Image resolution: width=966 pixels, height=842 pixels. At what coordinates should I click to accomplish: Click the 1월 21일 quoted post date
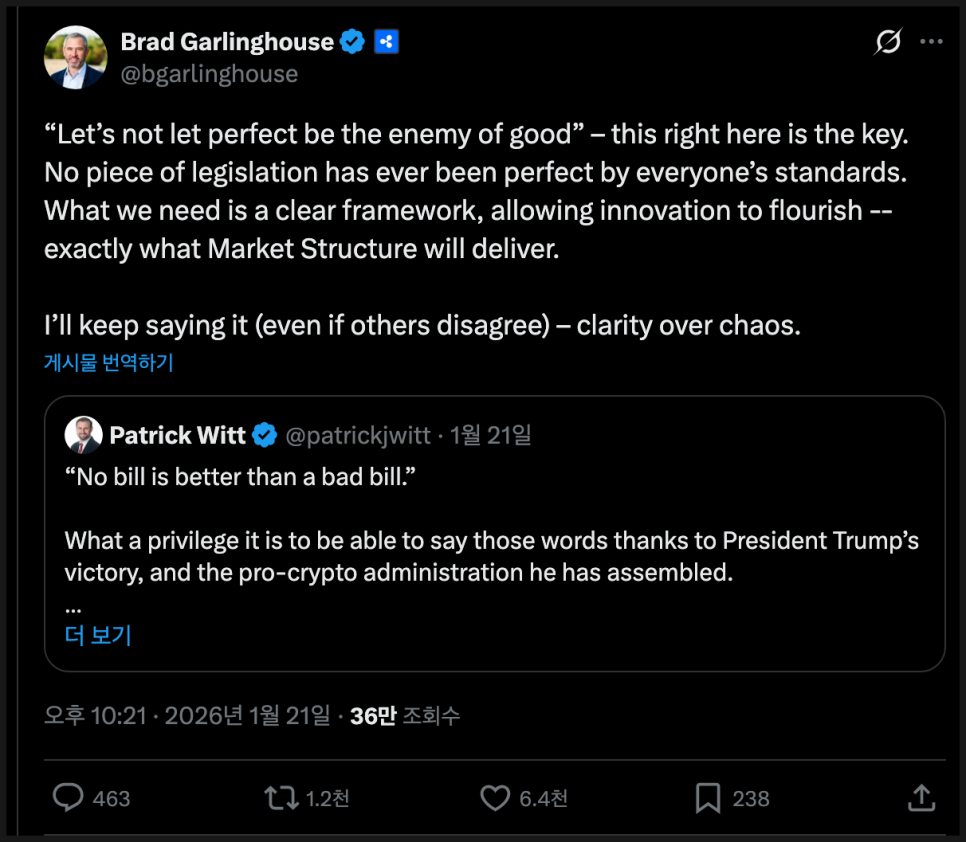[491, 435]
